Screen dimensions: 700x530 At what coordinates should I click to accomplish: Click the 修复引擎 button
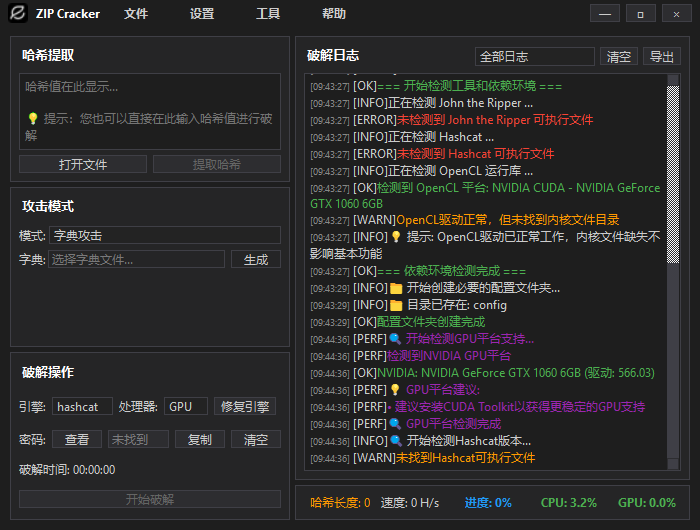tap(245, 406)
